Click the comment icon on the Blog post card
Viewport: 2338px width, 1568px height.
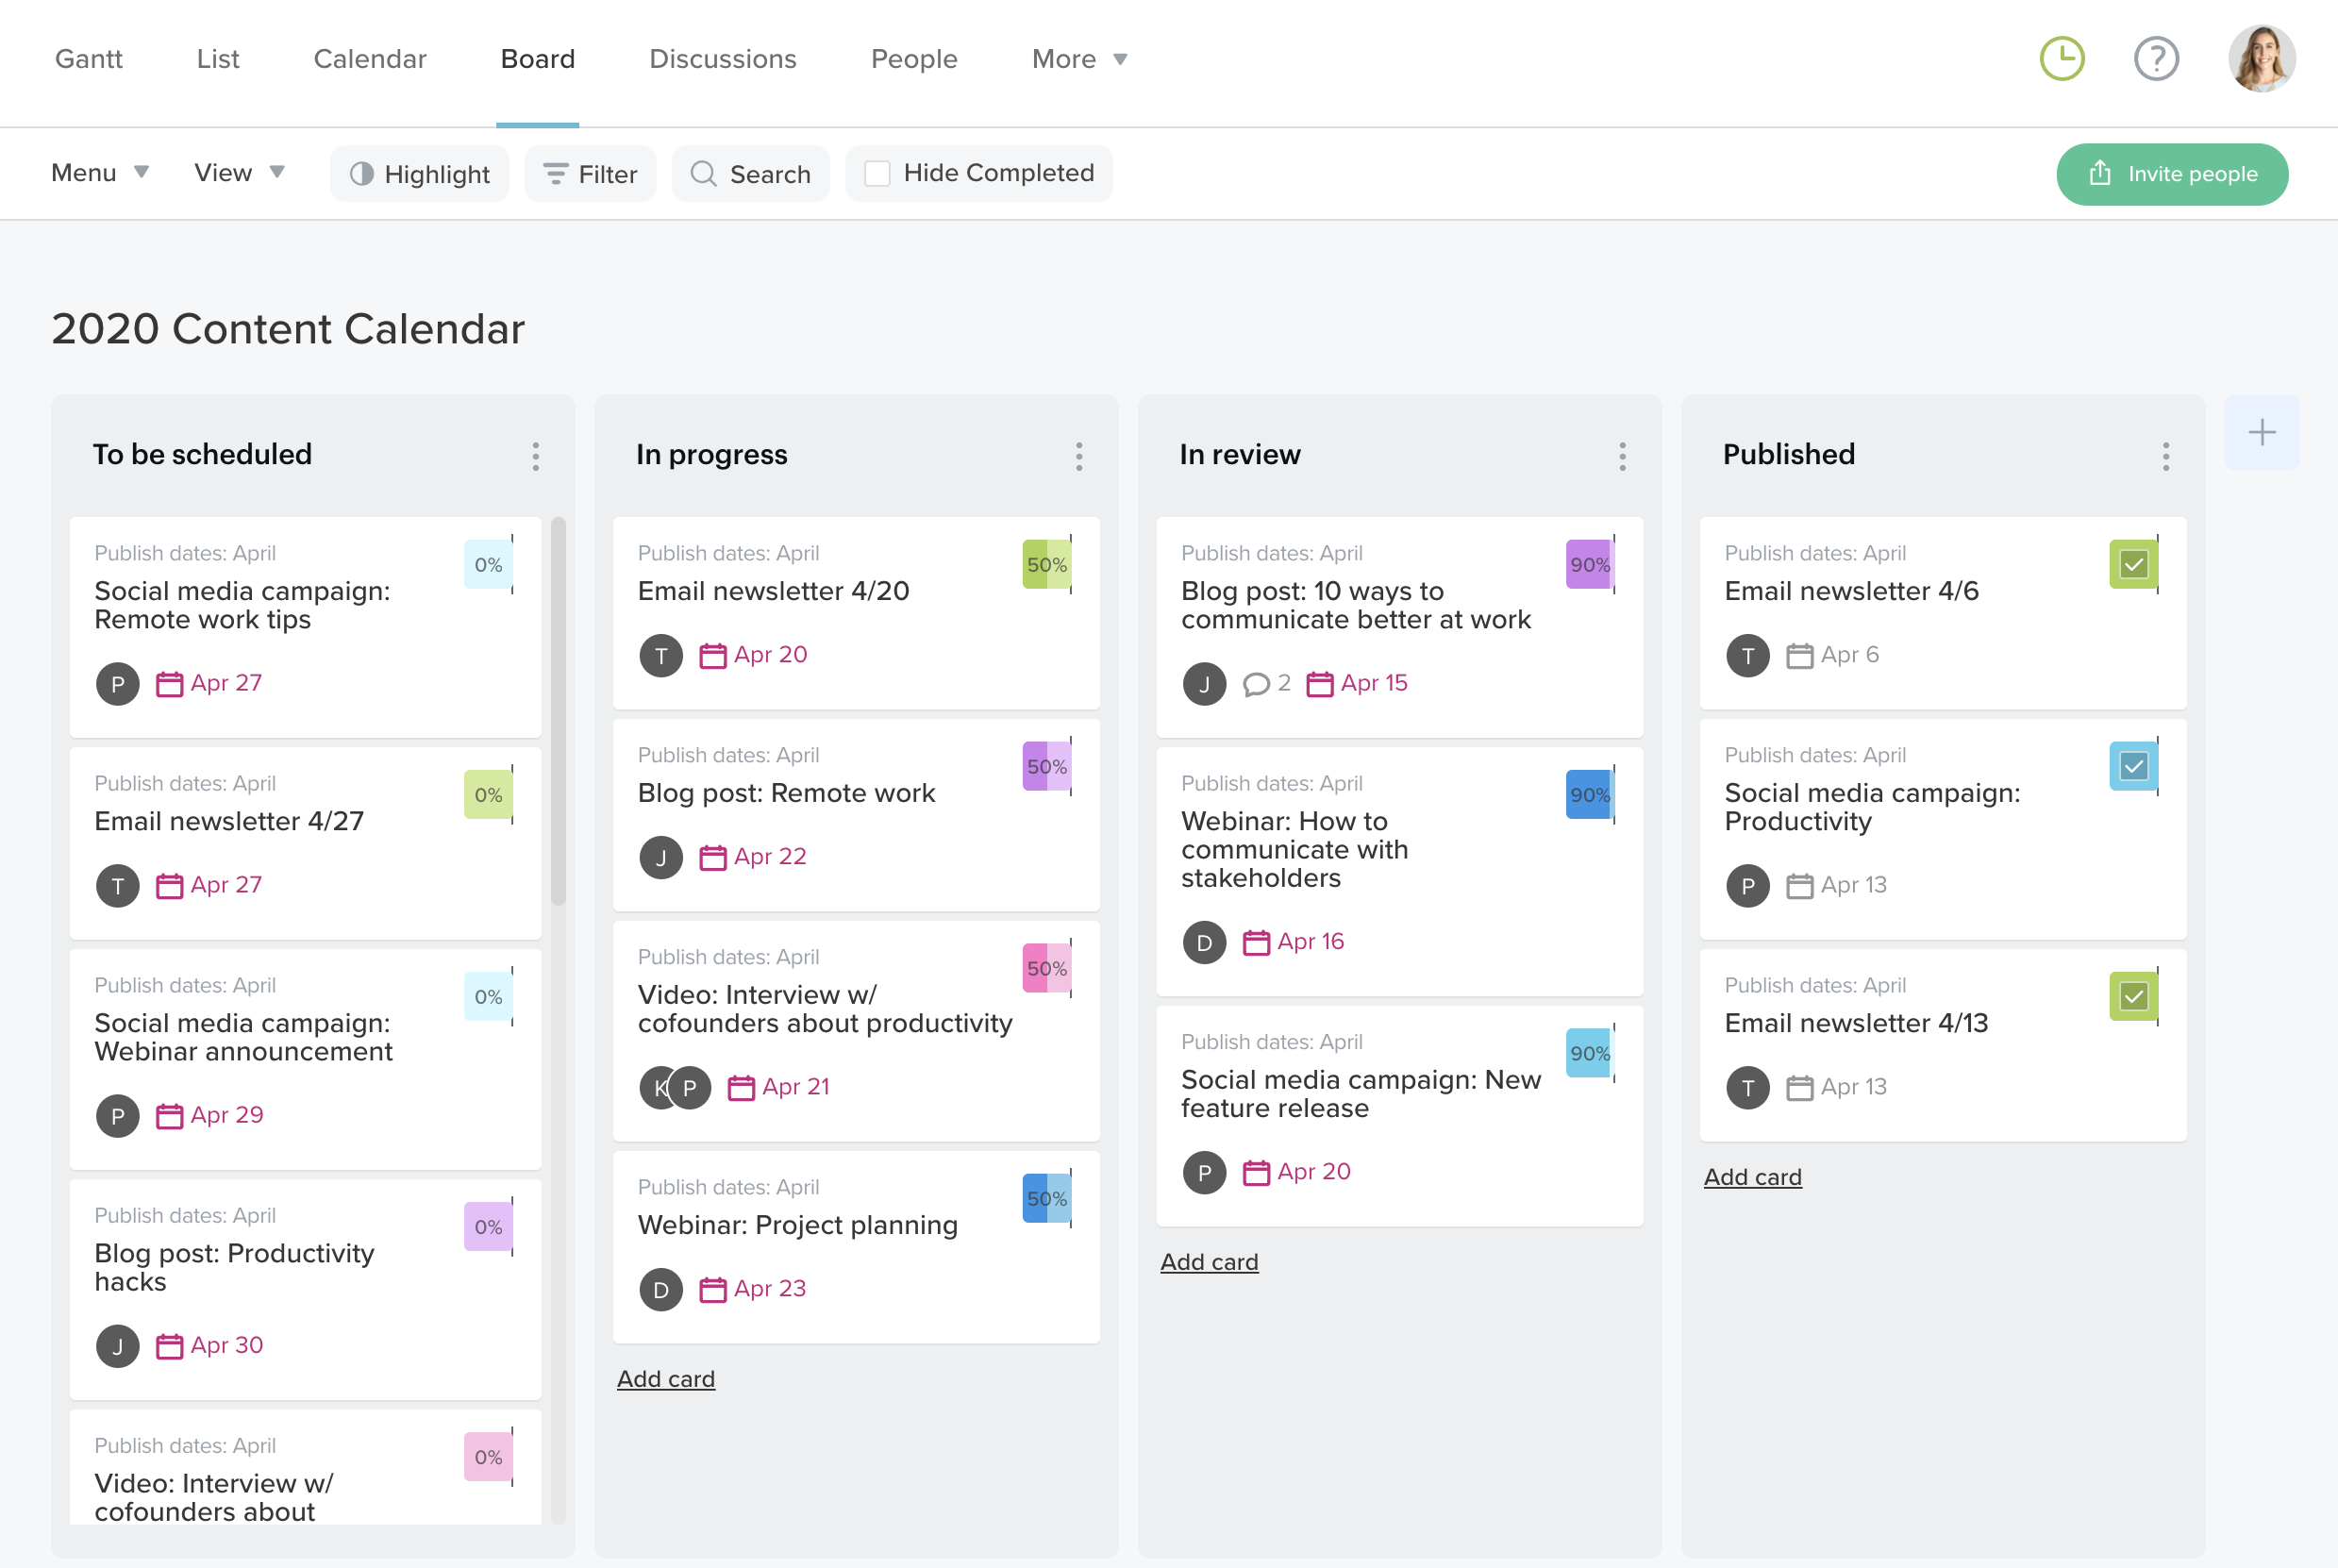(x=1255, y=684)
